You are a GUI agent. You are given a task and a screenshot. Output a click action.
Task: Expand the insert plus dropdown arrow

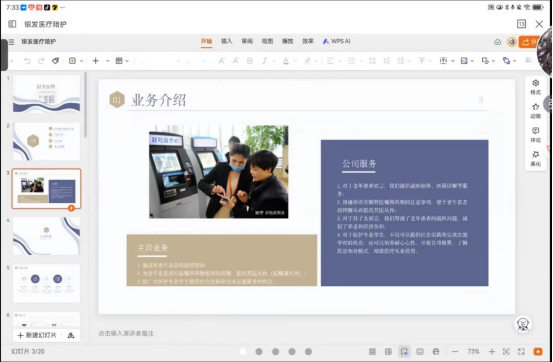(x=108, y=61)
